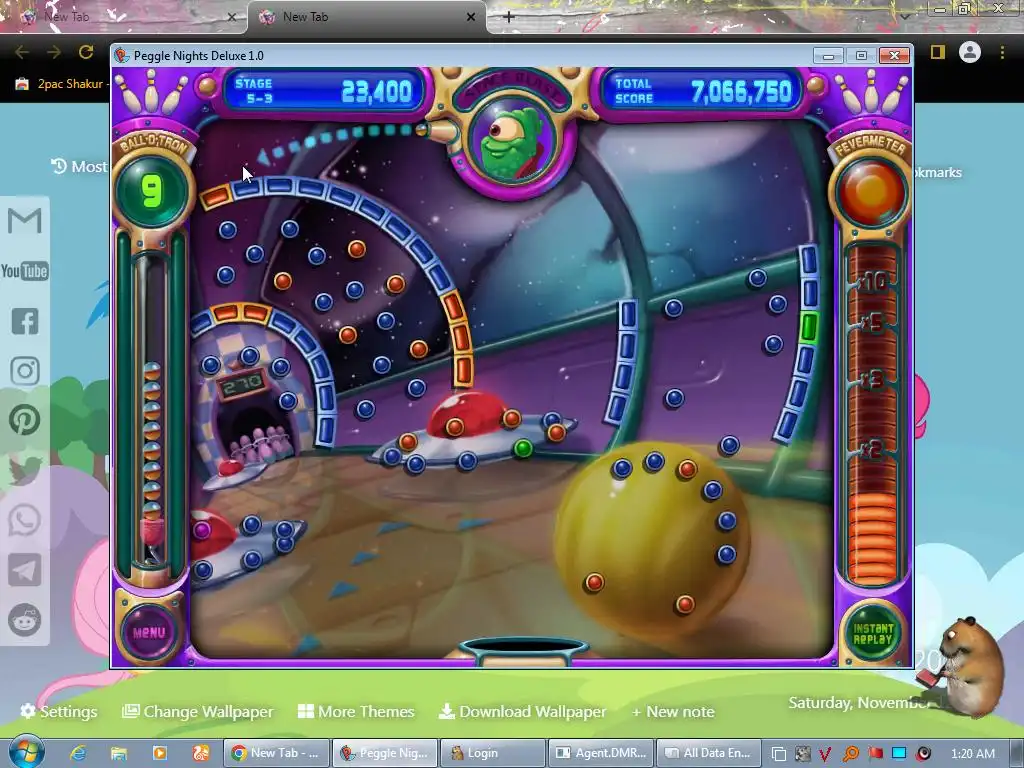Click Chrome's forward arrow

tap(54, 52)
